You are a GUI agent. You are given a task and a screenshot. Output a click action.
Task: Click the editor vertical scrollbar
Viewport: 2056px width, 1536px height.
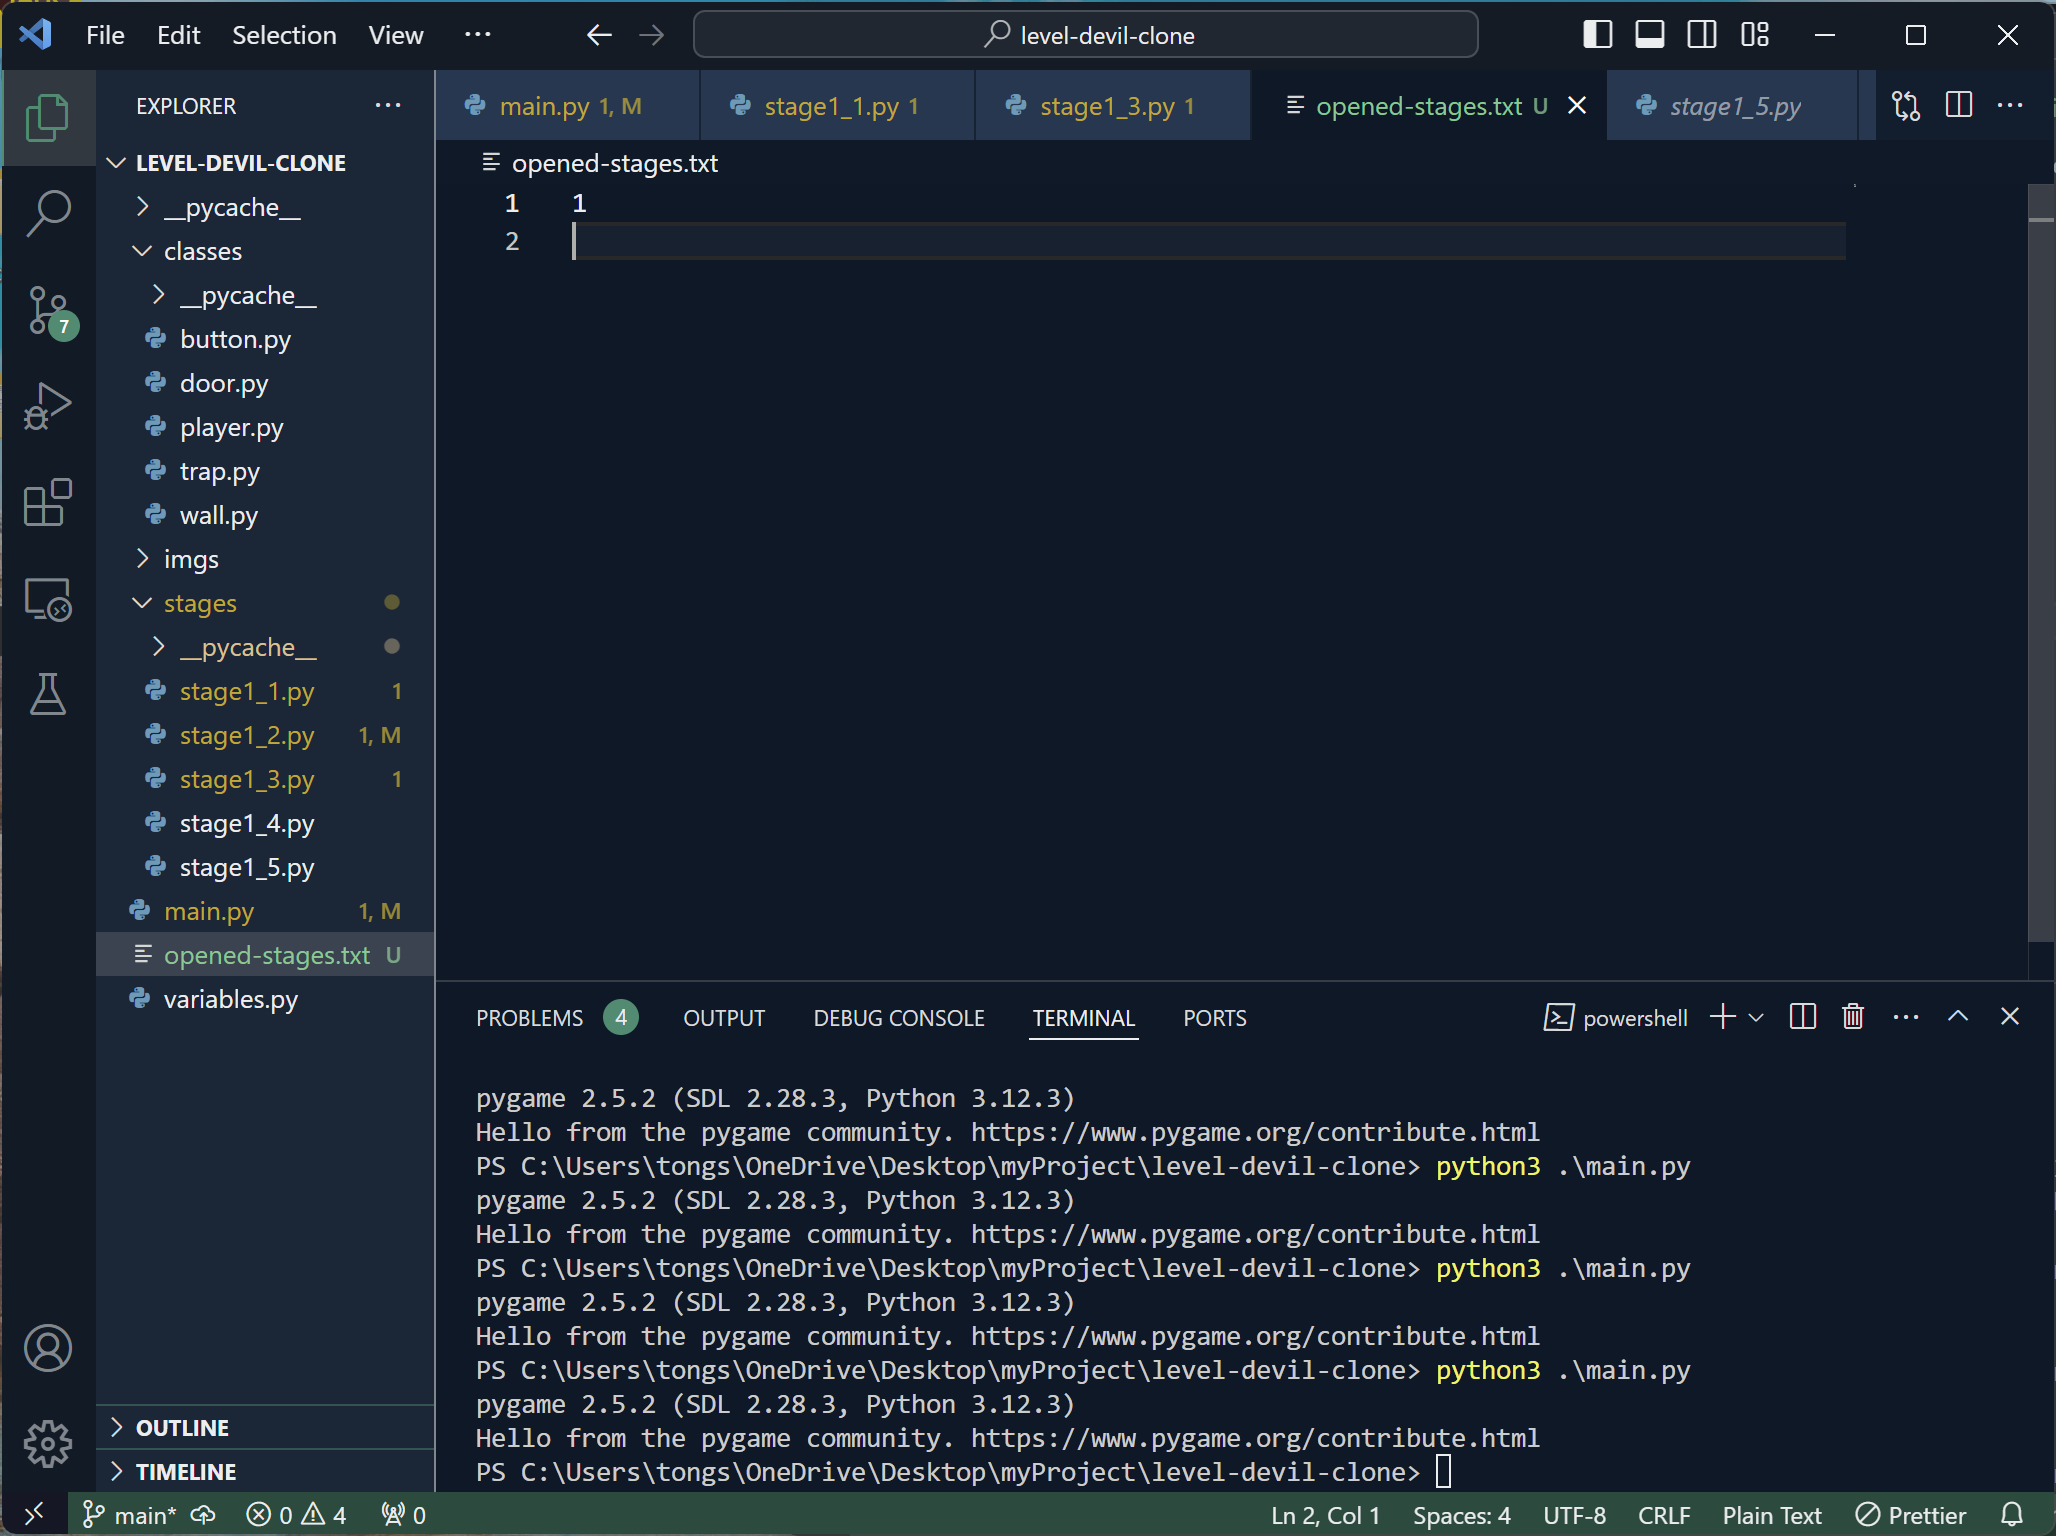(x=2040, y=563)
